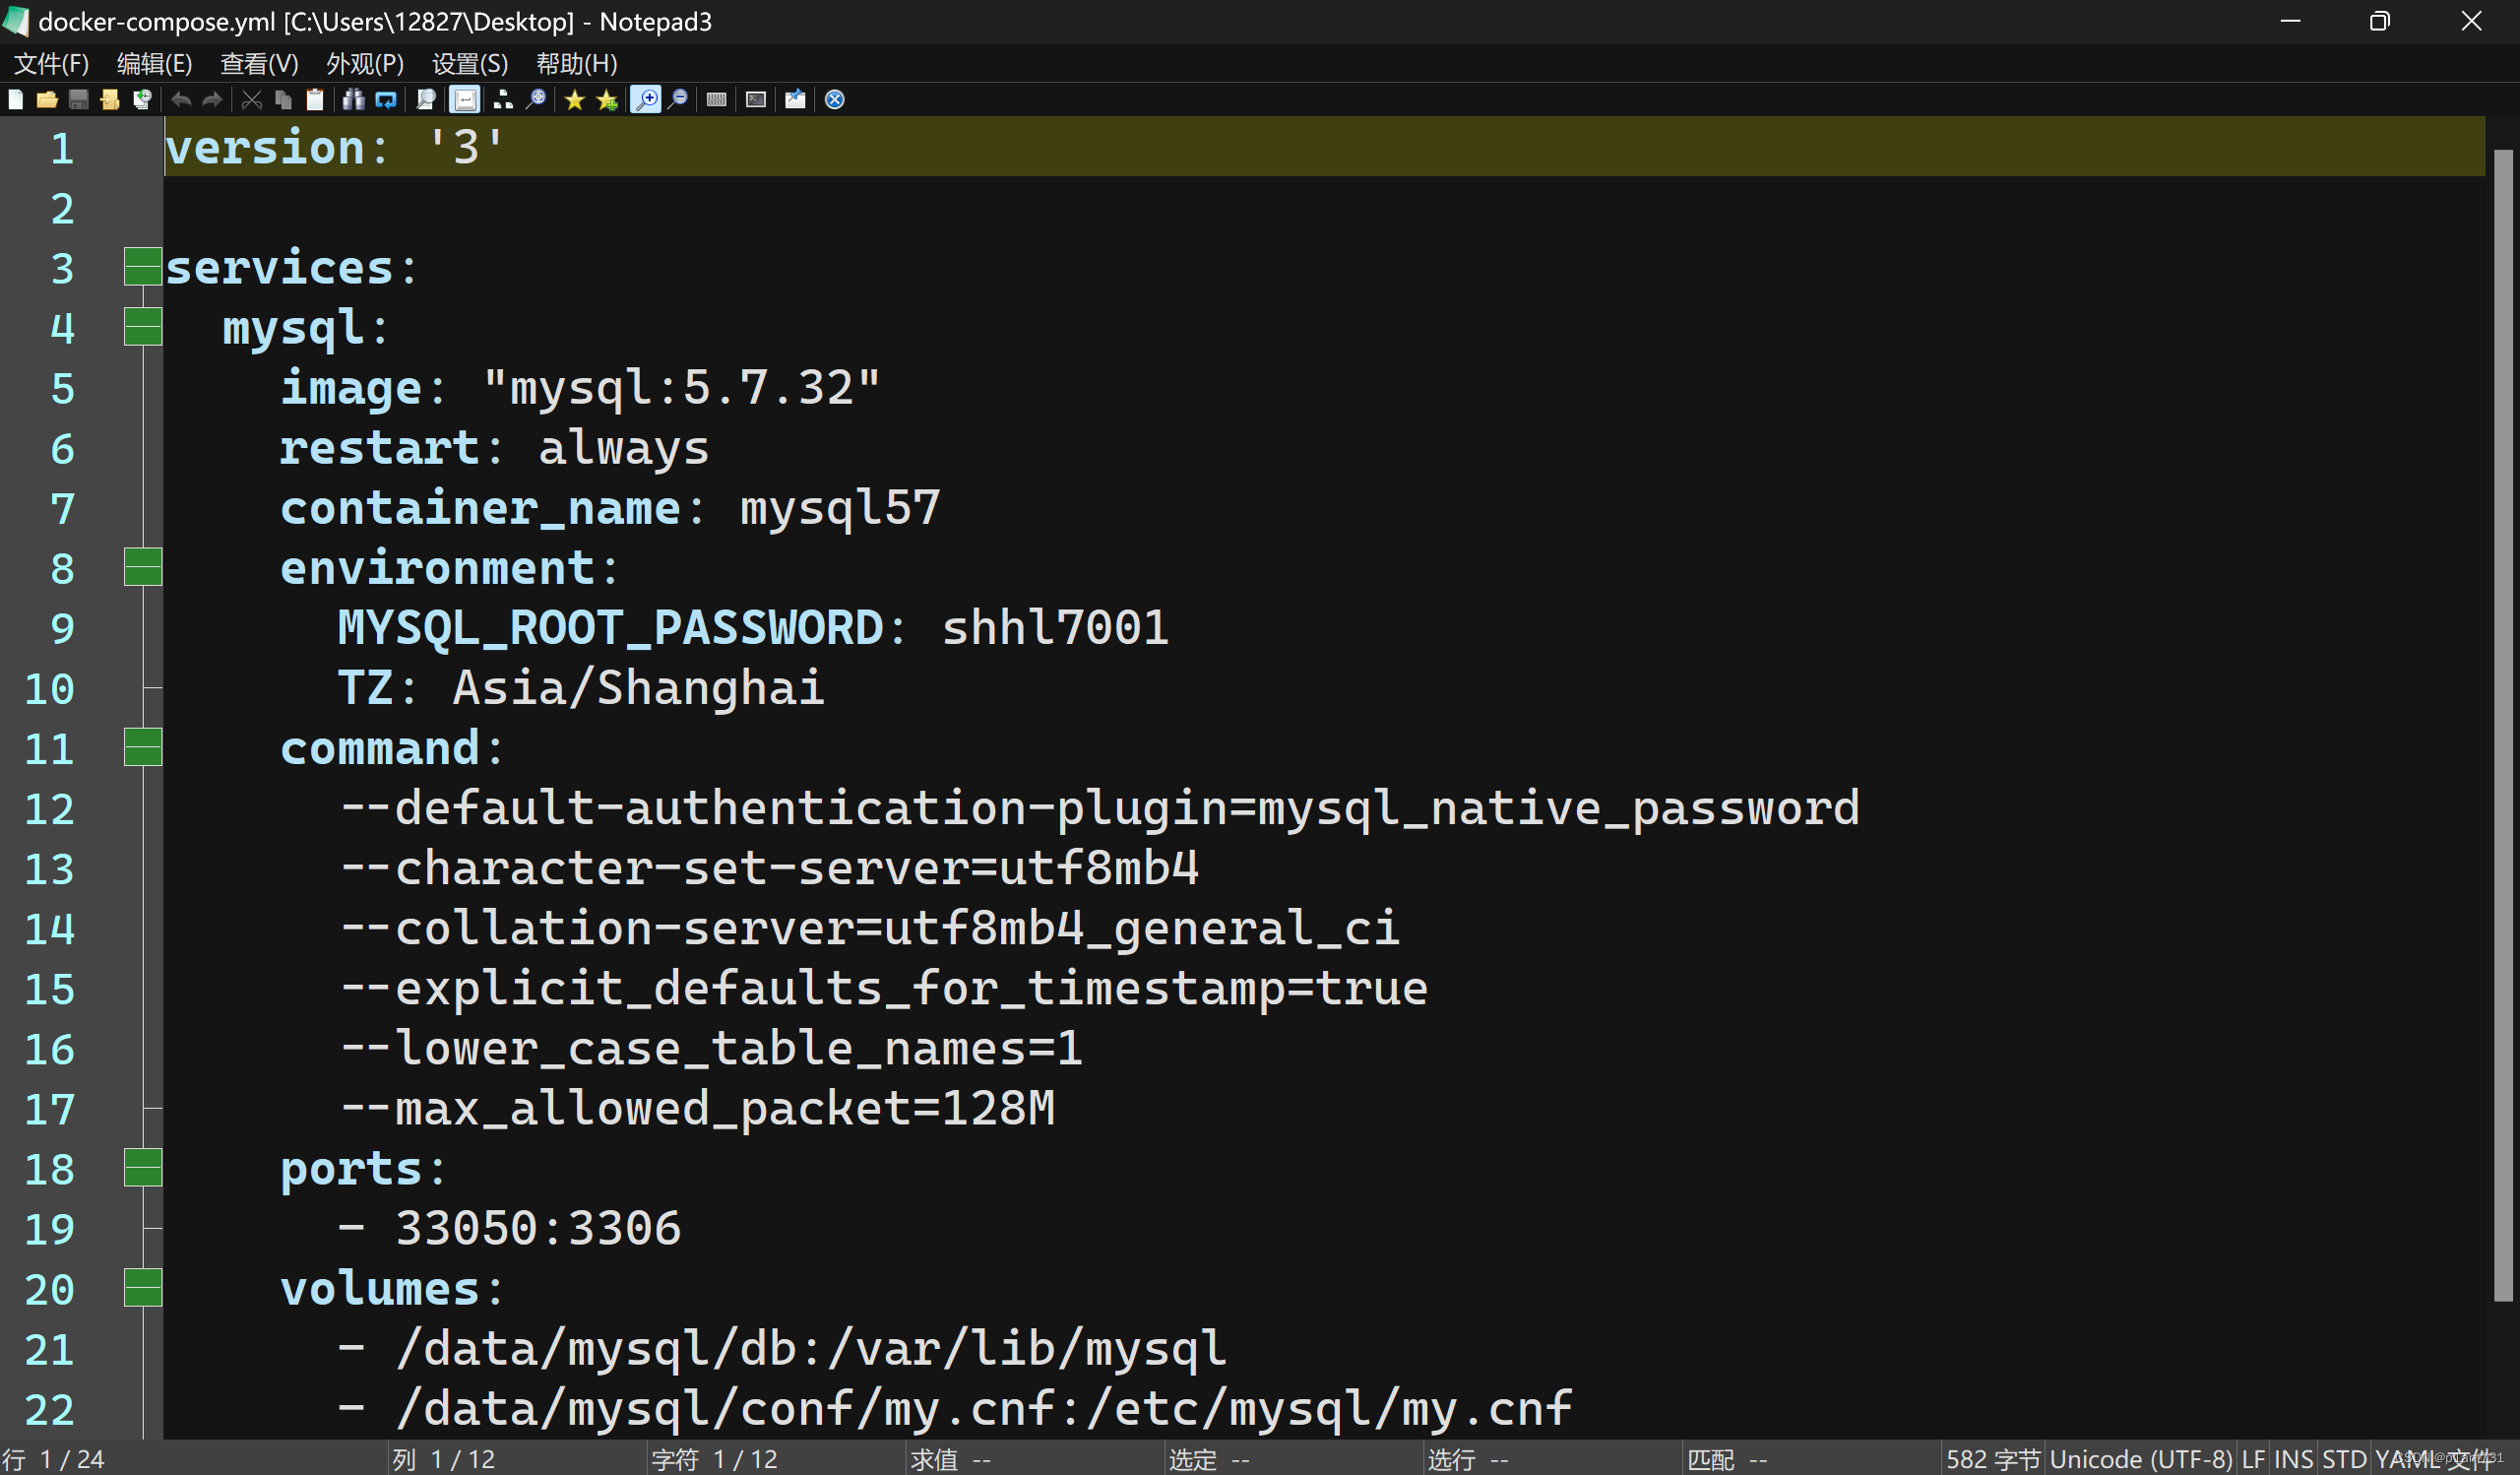
Task: Open the 设置(S) menu
Action: [x=470, y=64]
